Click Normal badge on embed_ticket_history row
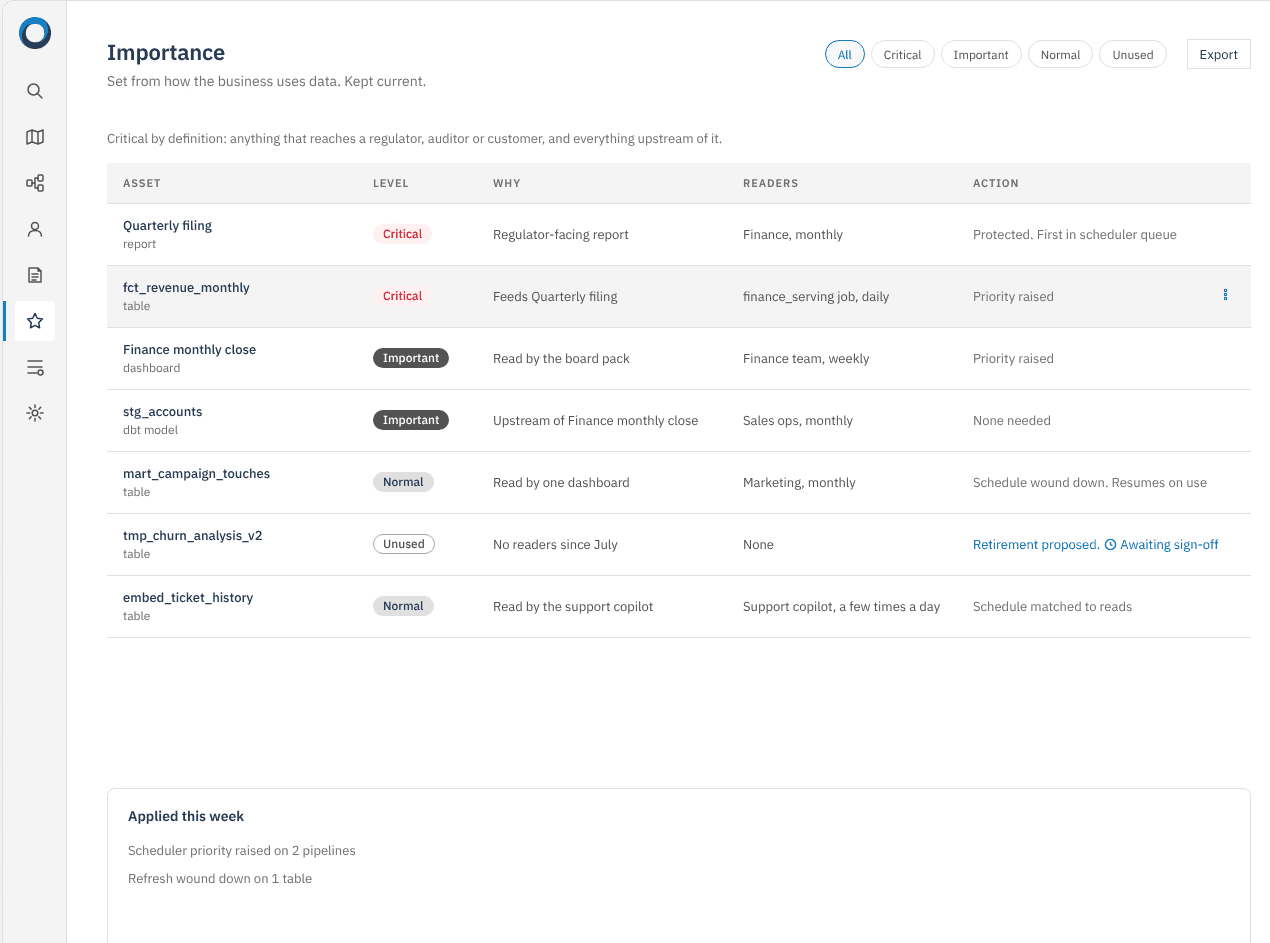 tap(403, 606)
